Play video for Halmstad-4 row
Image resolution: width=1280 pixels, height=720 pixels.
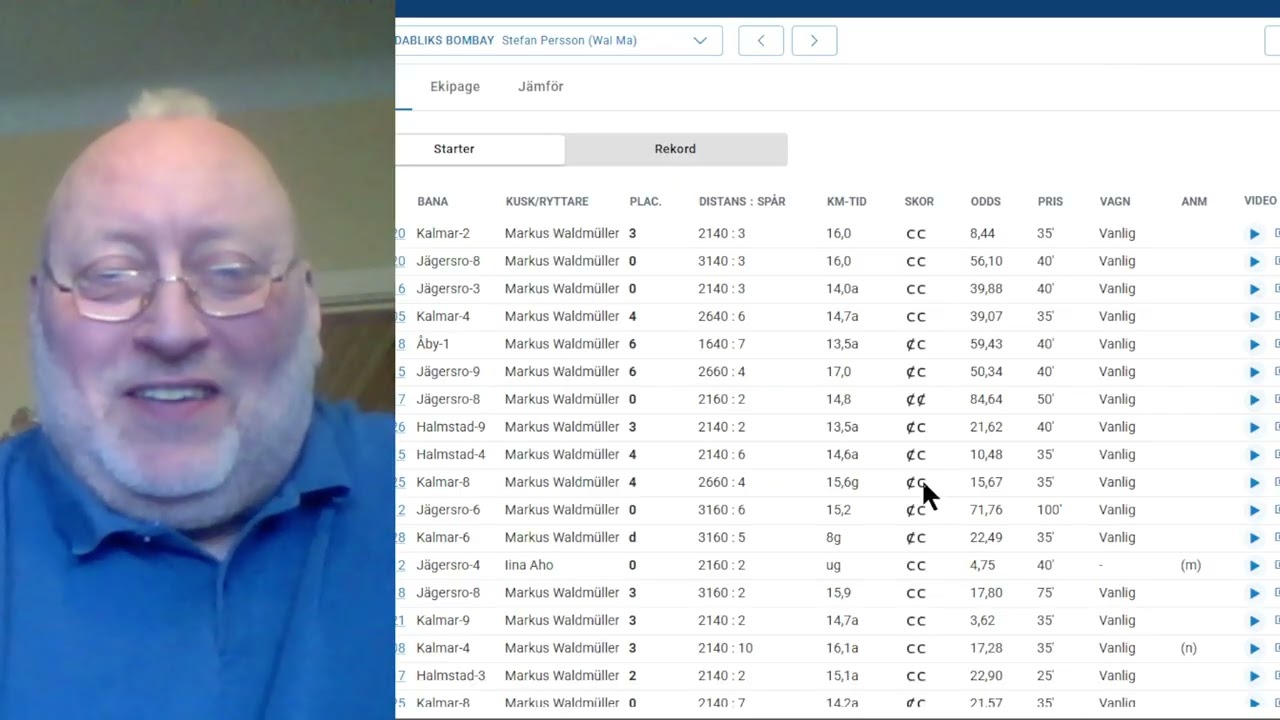(x=1254, y=455)
